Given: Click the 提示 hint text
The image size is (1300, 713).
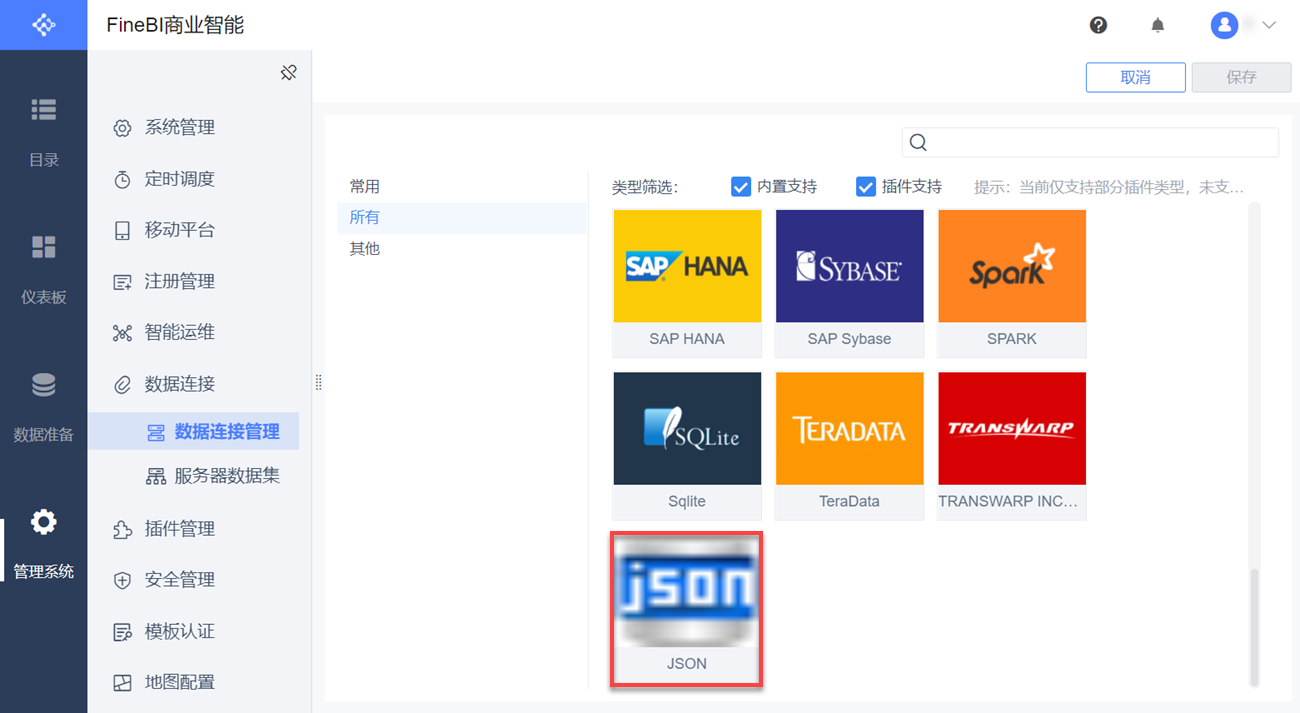Looking at the screenshot, I should pyautogui.click(x=1109, y=187).
